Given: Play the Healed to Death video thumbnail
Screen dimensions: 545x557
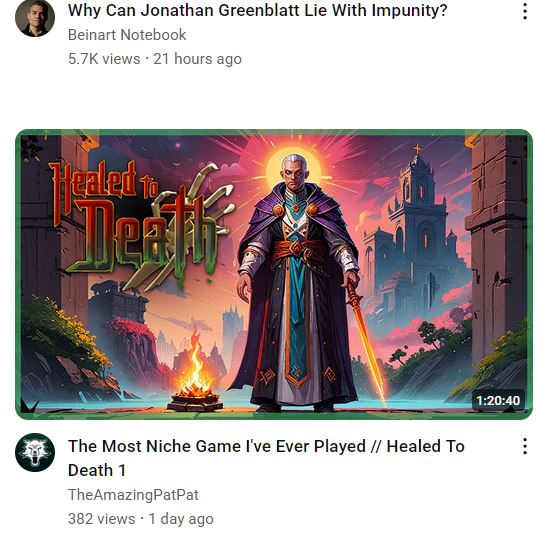Looking at the screenshot, I should [x=274, y=274].
